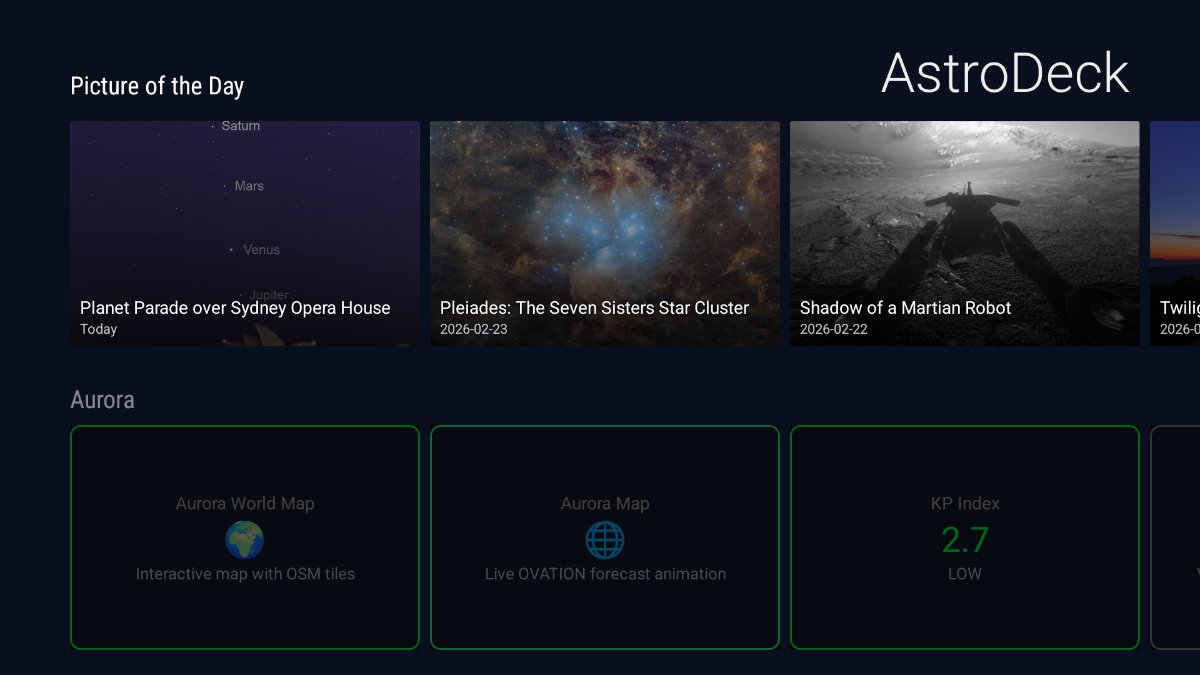
Task: Click the wireframe globe icon on Aurora Map tile
Action: point(605,538)
